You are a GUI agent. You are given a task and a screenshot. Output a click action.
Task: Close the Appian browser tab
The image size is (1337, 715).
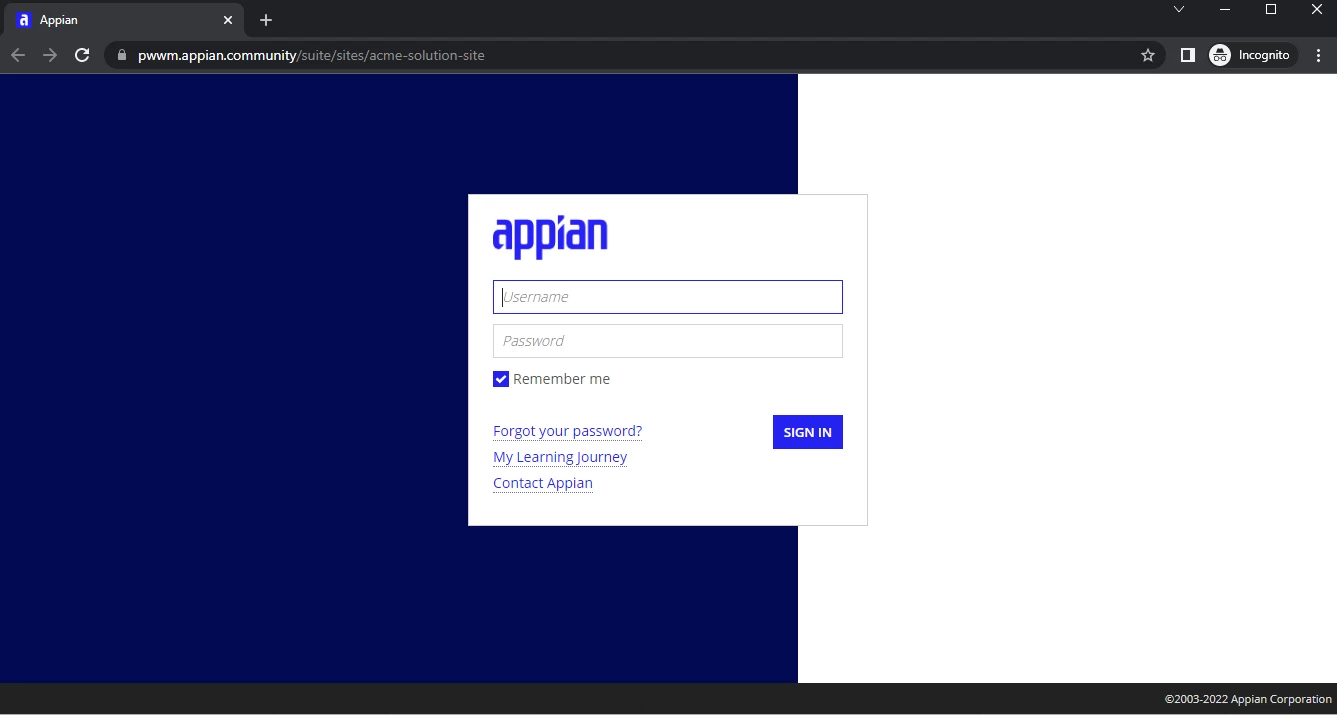[x=228, y=20]
